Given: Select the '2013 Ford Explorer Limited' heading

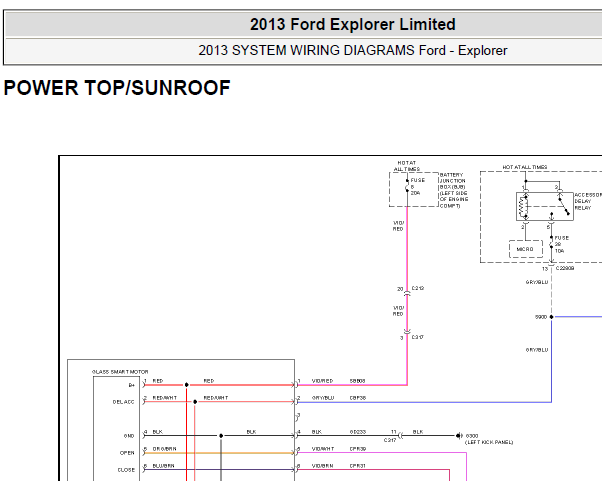Looking at the screenshot, I should click(x=352, y=24).
